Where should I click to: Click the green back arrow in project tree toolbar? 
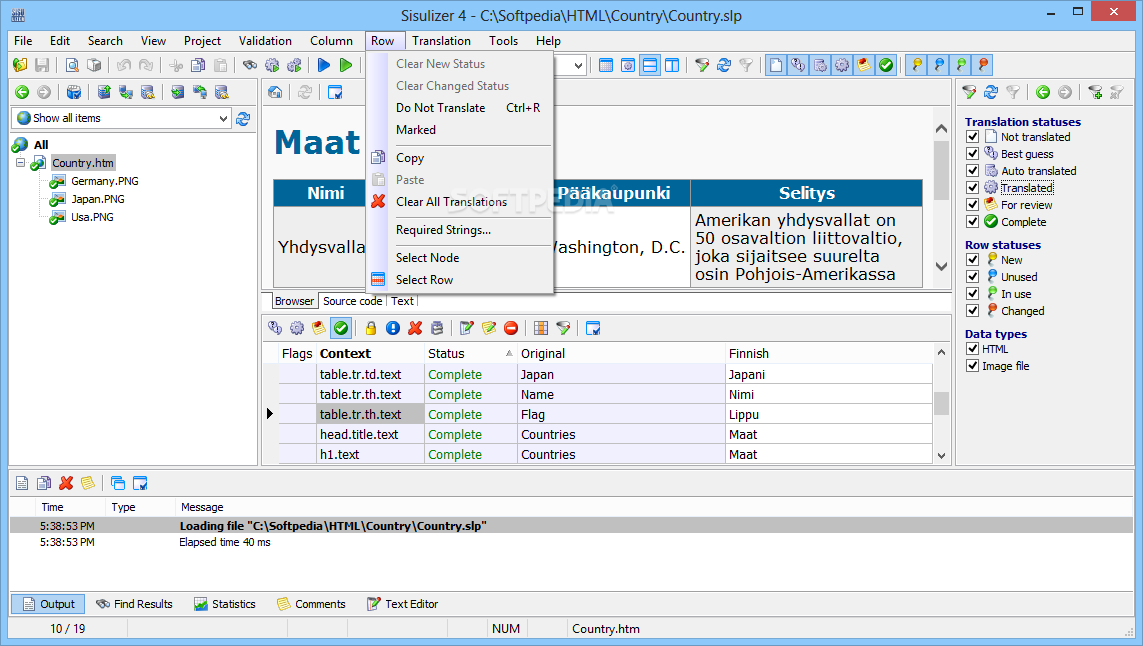[x=22, y=92]
